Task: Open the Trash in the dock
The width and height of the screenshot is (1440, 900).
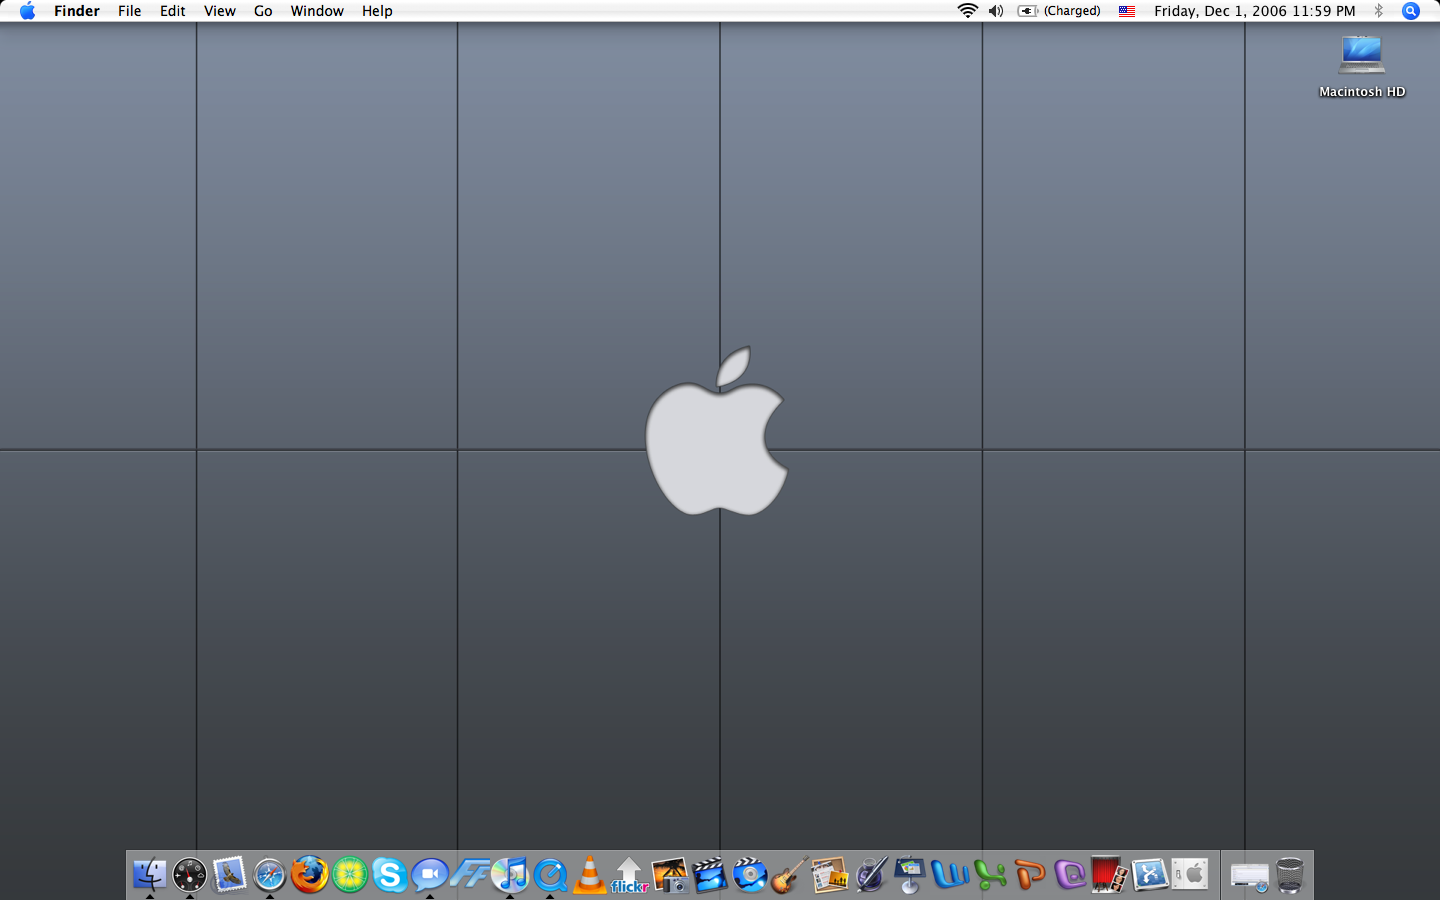Action: tap(1290, 875)
